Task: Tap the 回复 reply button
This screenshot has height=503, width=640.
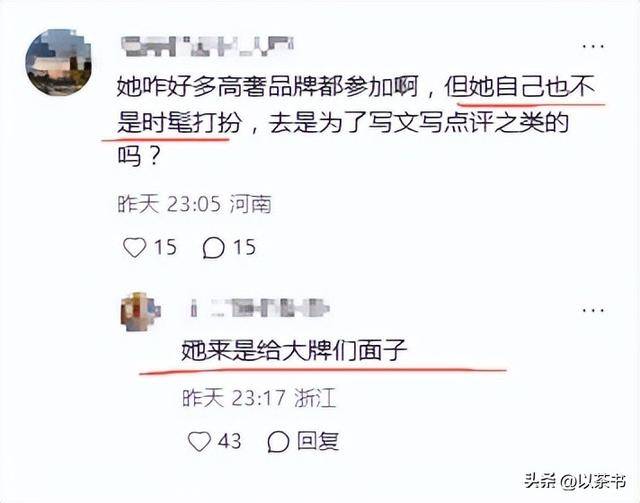Action: coord(318,441)
